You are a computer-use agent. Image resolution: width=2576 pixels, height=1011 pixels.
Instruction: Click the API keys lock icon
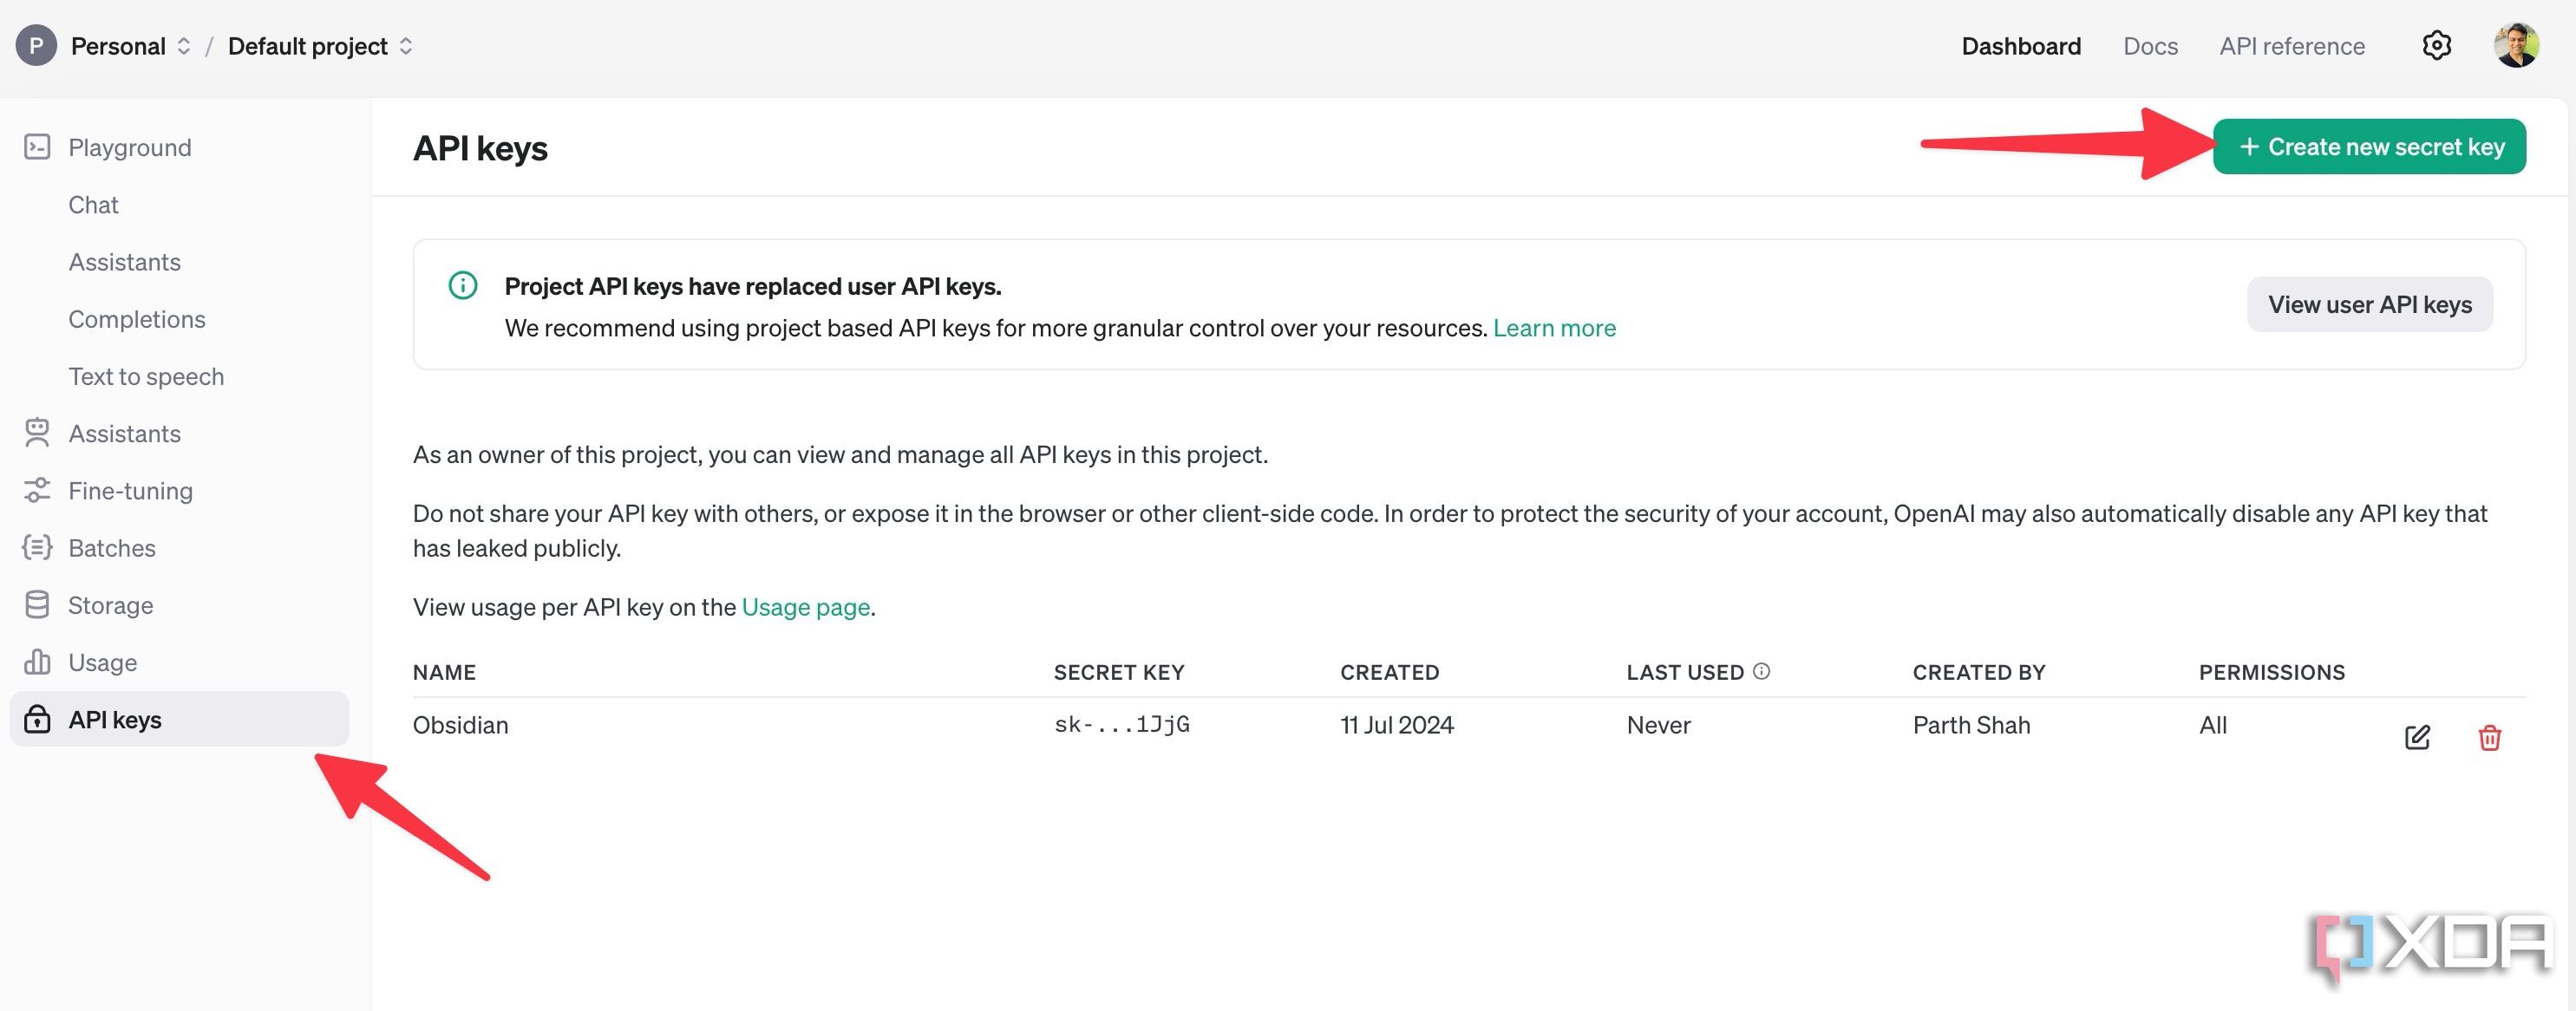[x=37, y=719]
